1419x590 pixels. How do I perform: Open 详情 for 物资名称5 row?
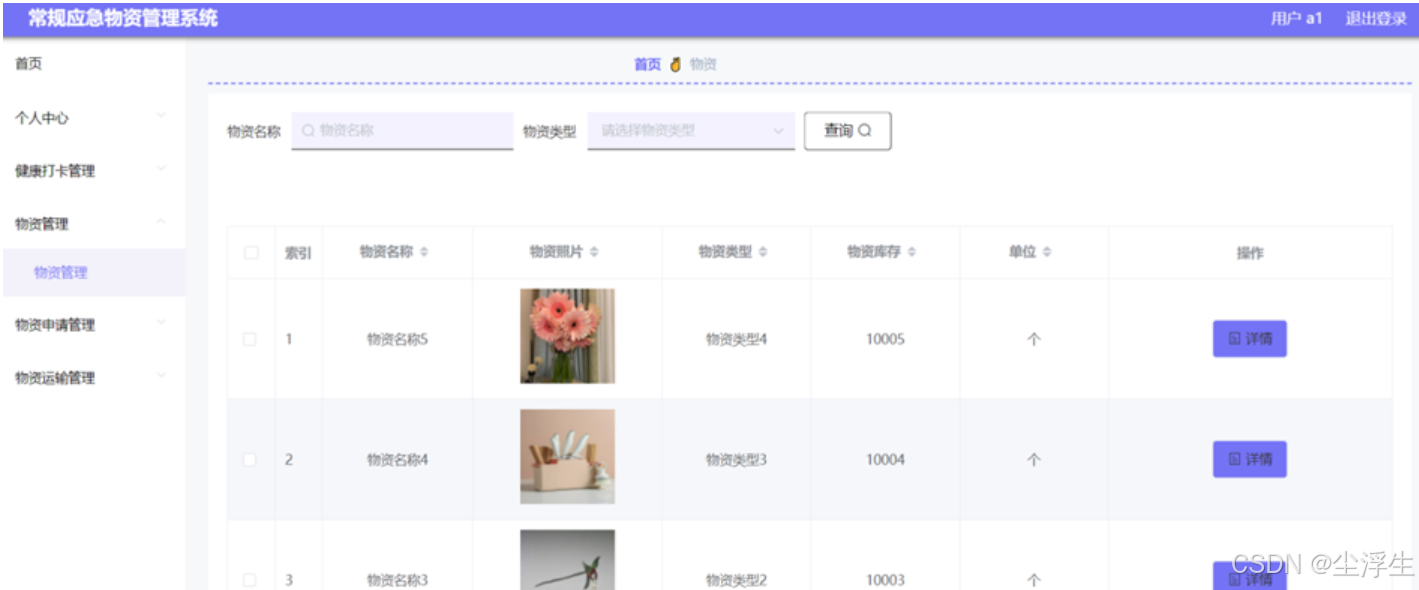tap(1249, 339)
